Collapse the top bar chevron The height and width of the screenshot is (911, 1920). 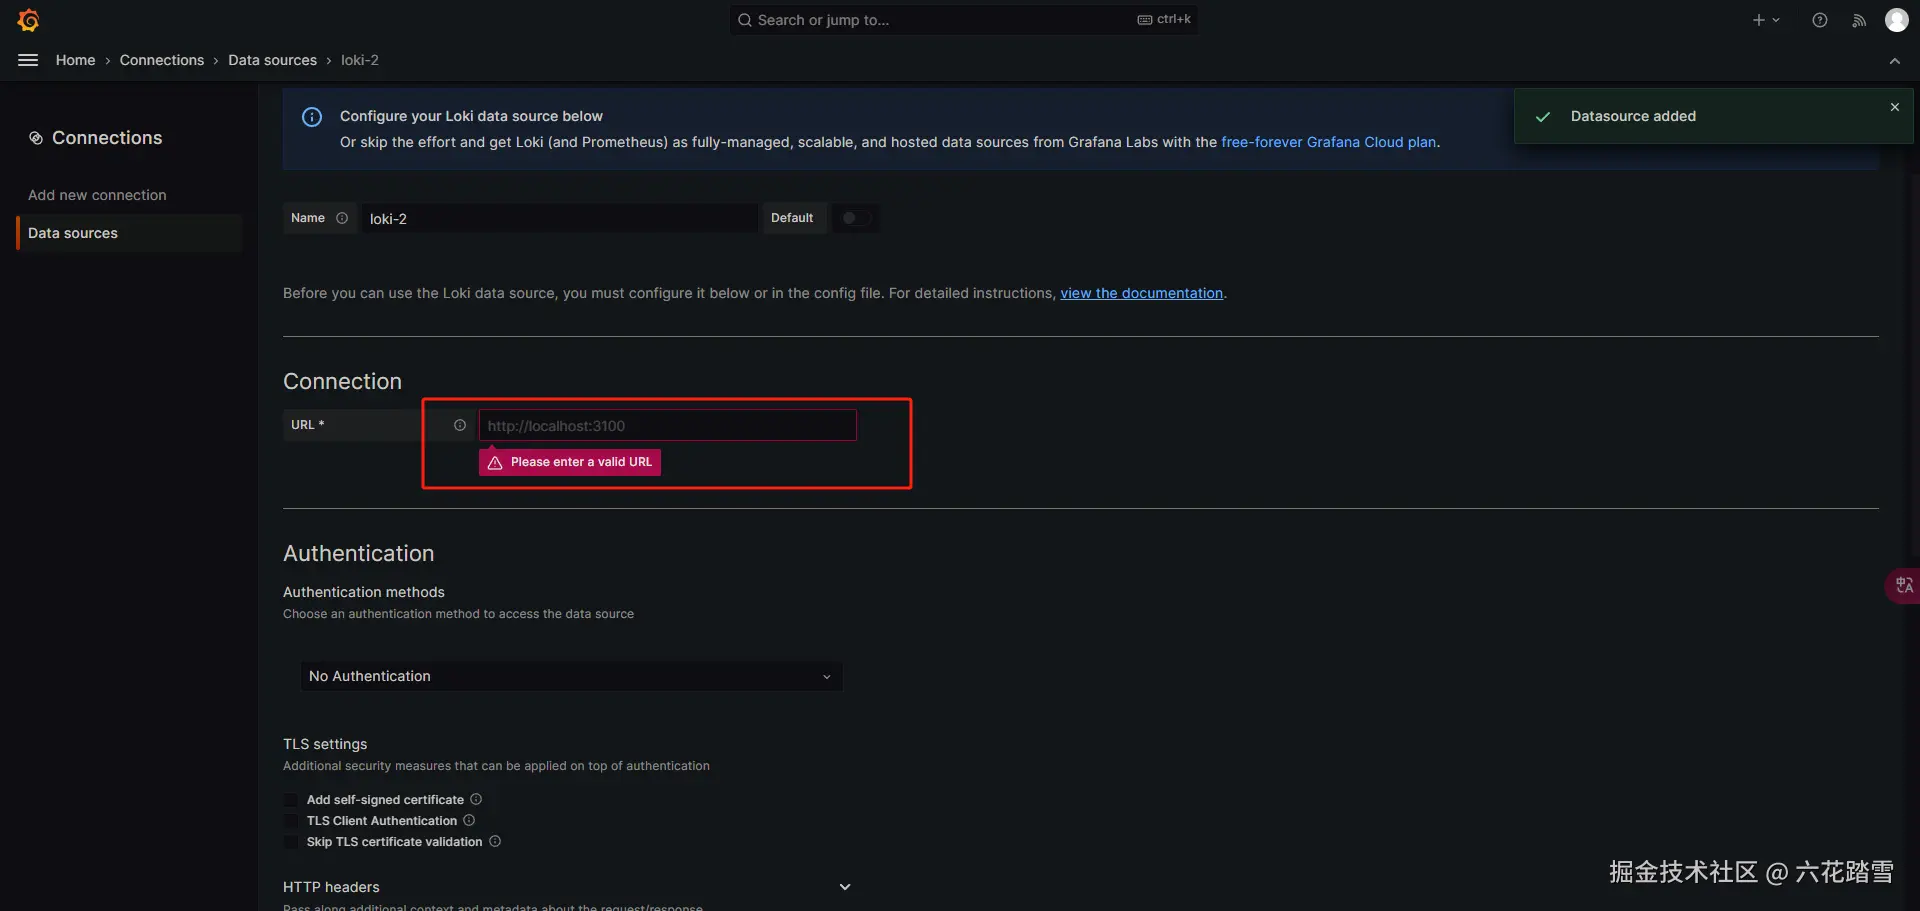coord(1895,61)
